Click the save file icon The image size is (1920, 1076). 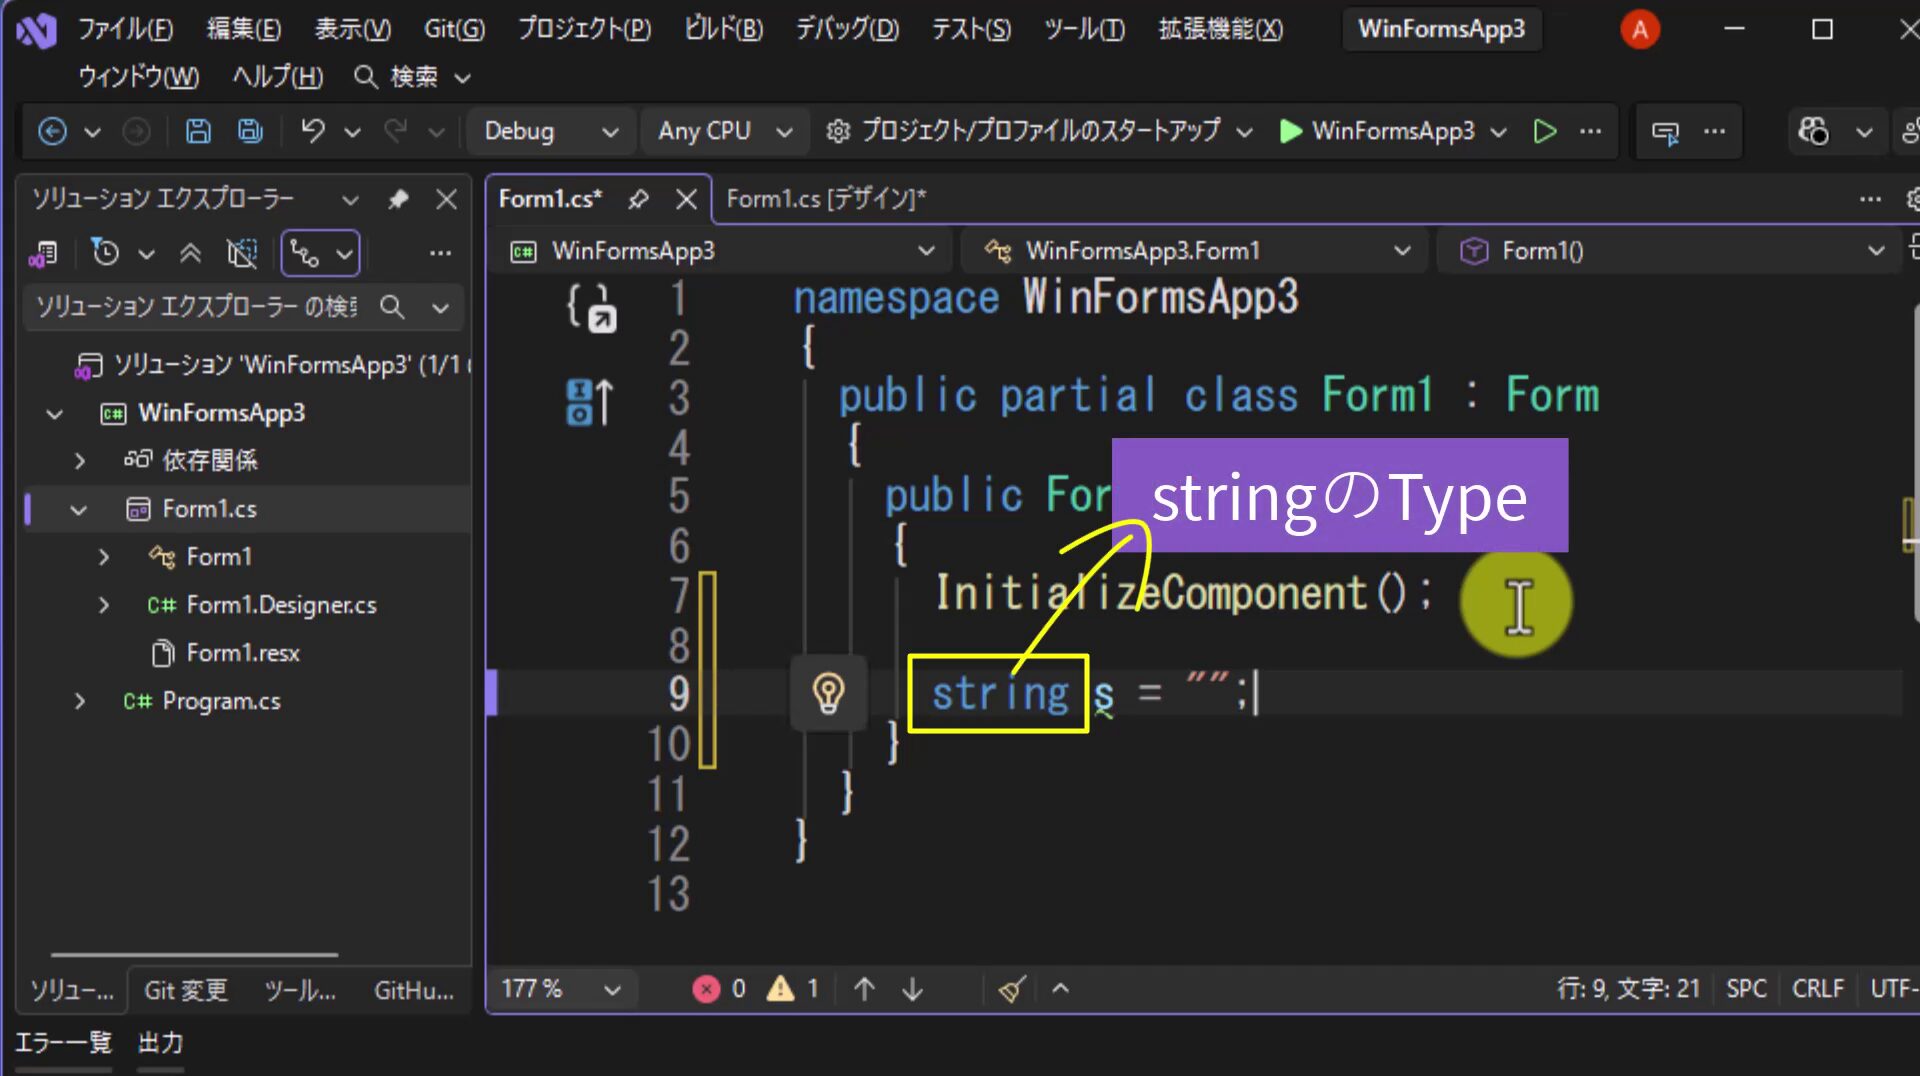click(x=198, y=131)
